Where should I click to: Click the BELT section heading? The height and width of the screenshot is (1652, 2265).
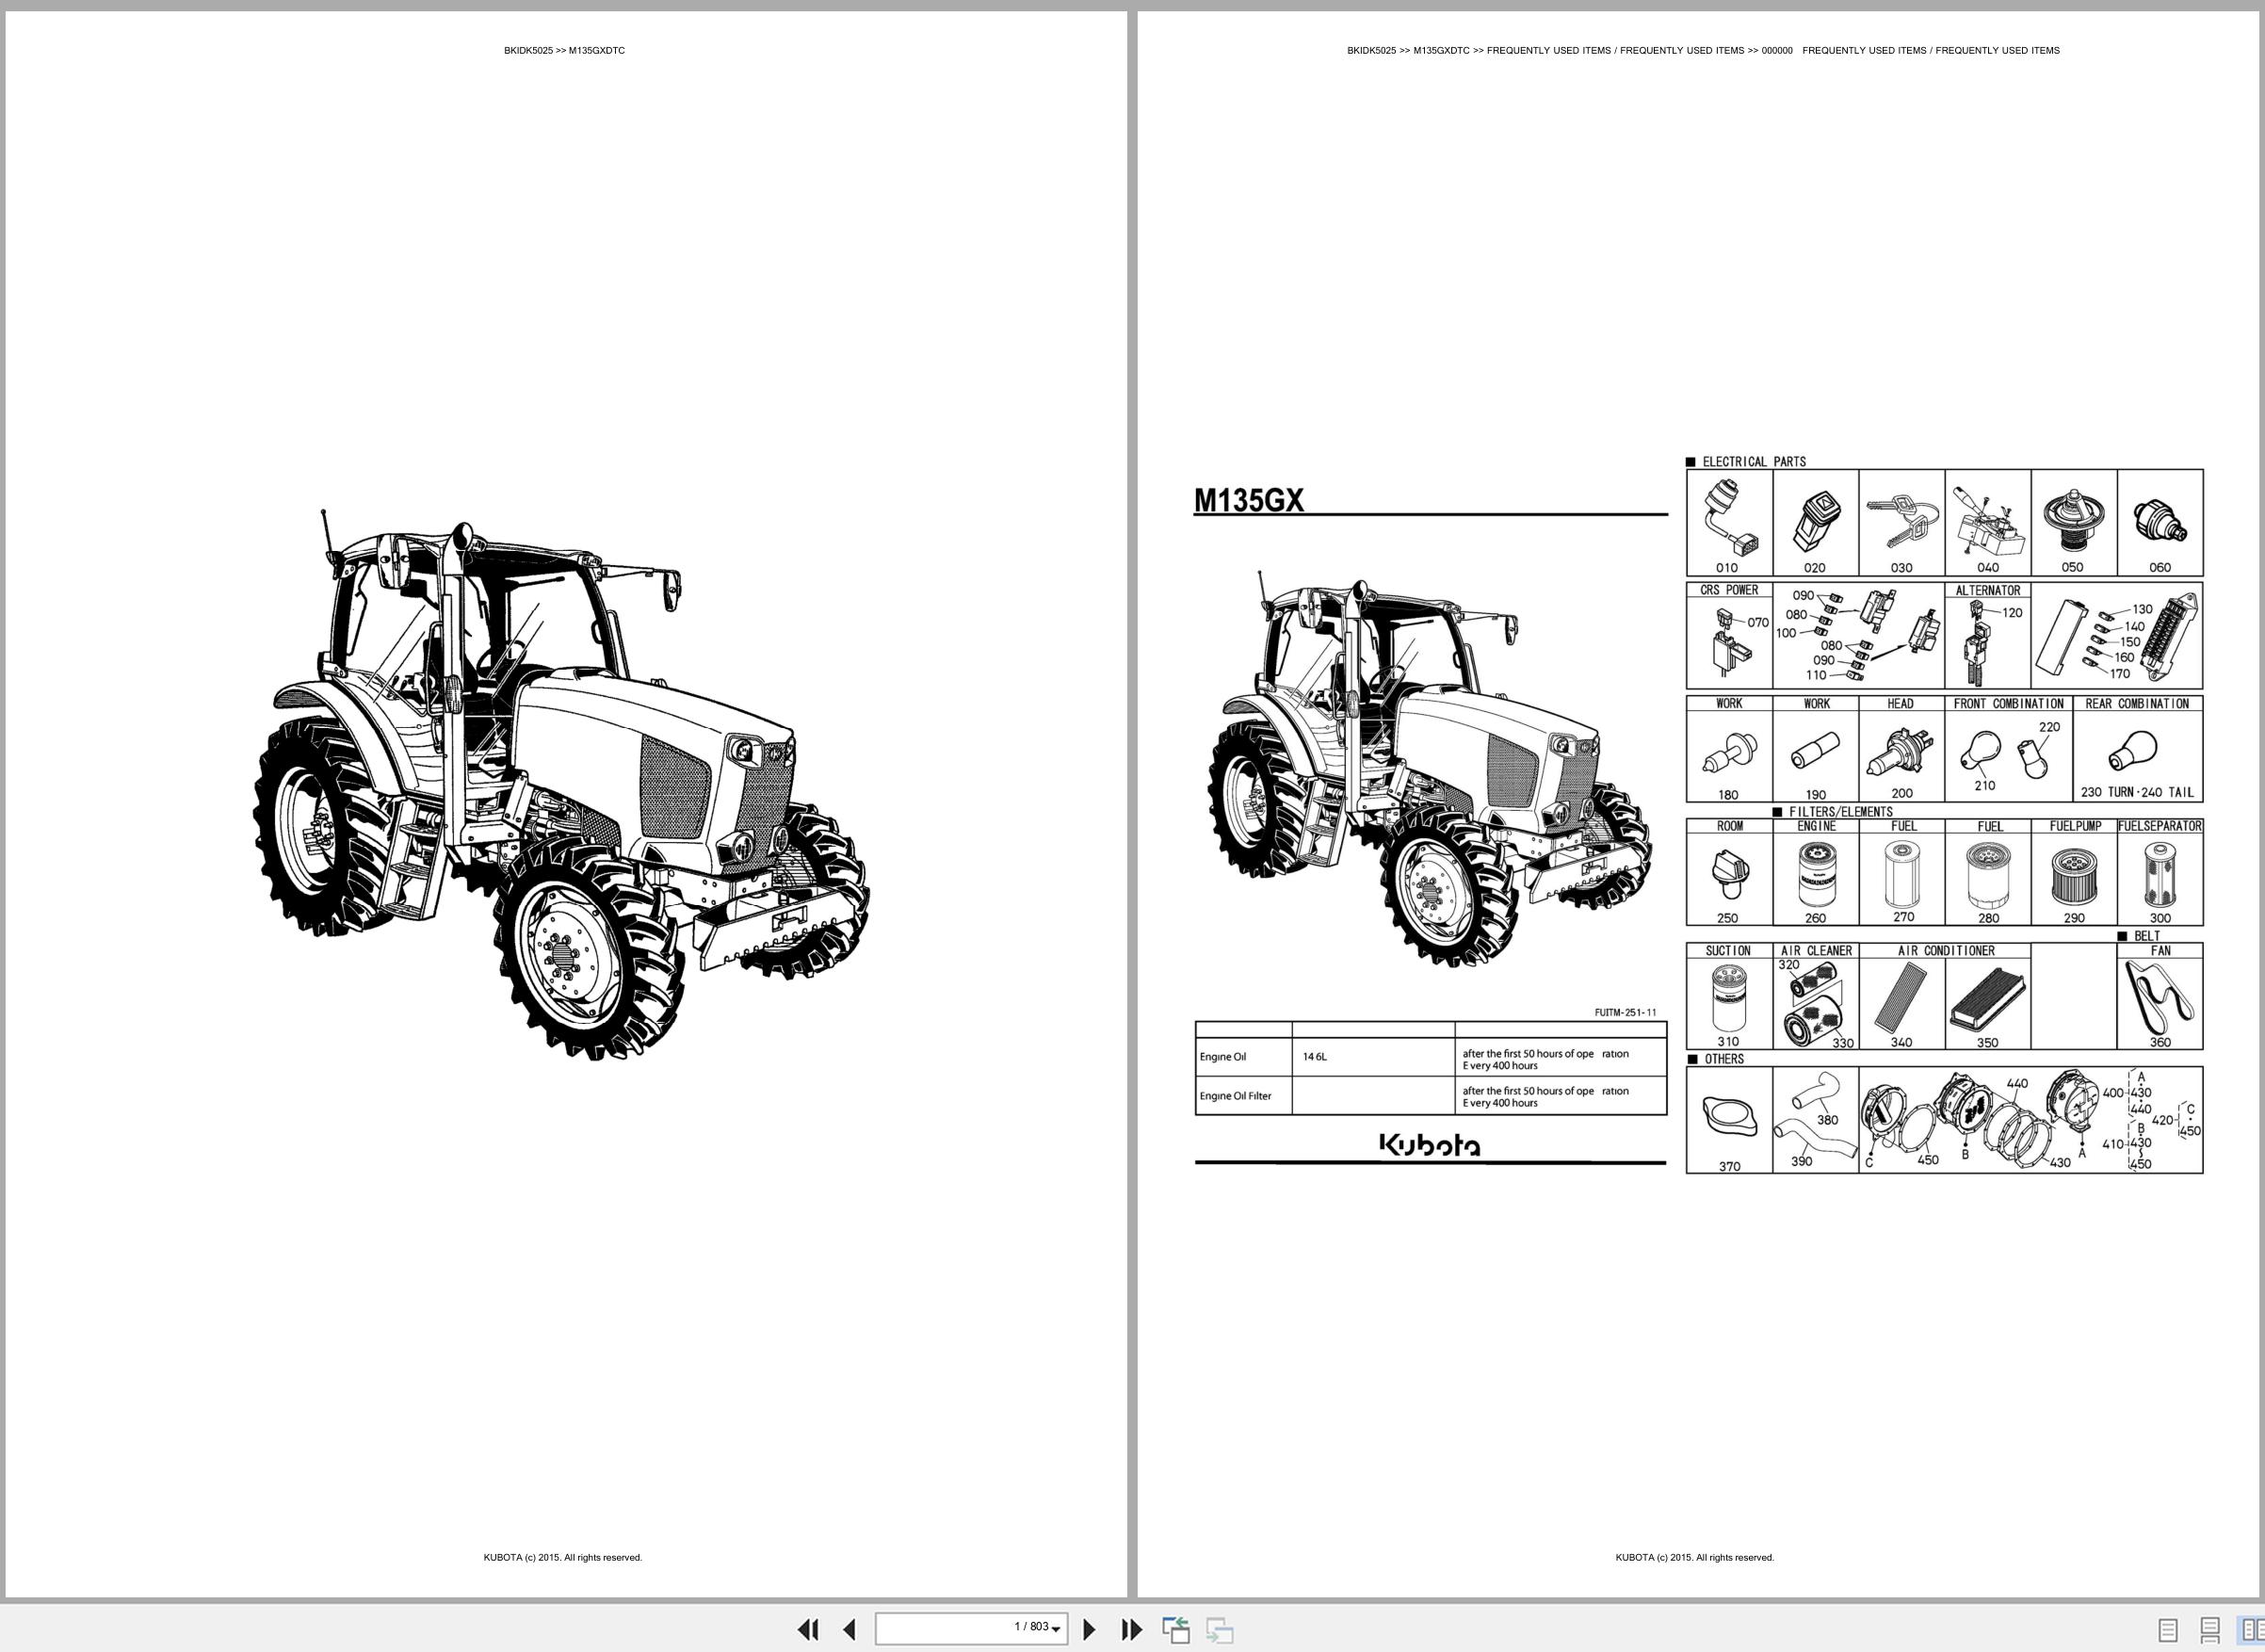2146,936
